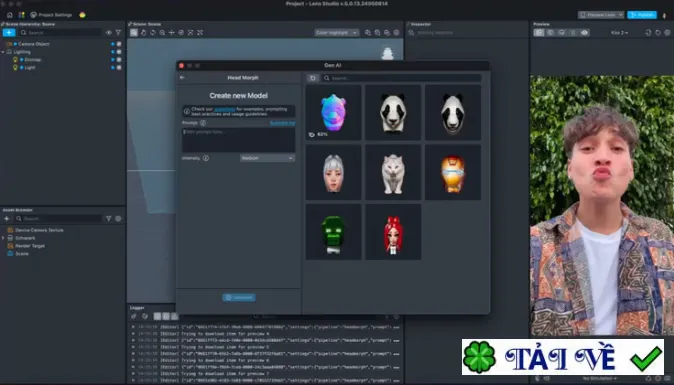
Task: Select the first Preview mode button
Action: point(539,33)
